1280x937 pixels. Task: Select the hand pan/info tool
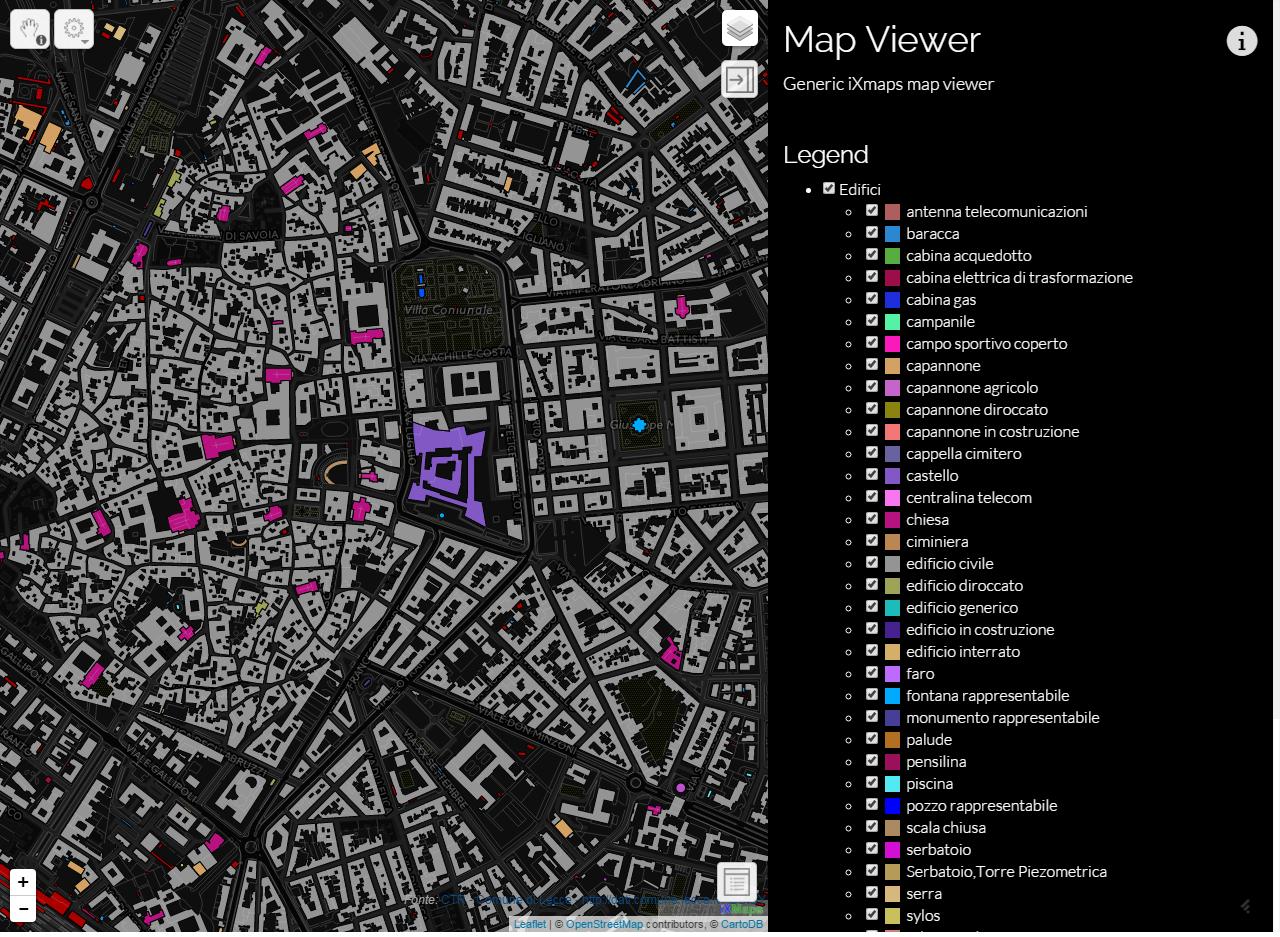click(30, 29)
